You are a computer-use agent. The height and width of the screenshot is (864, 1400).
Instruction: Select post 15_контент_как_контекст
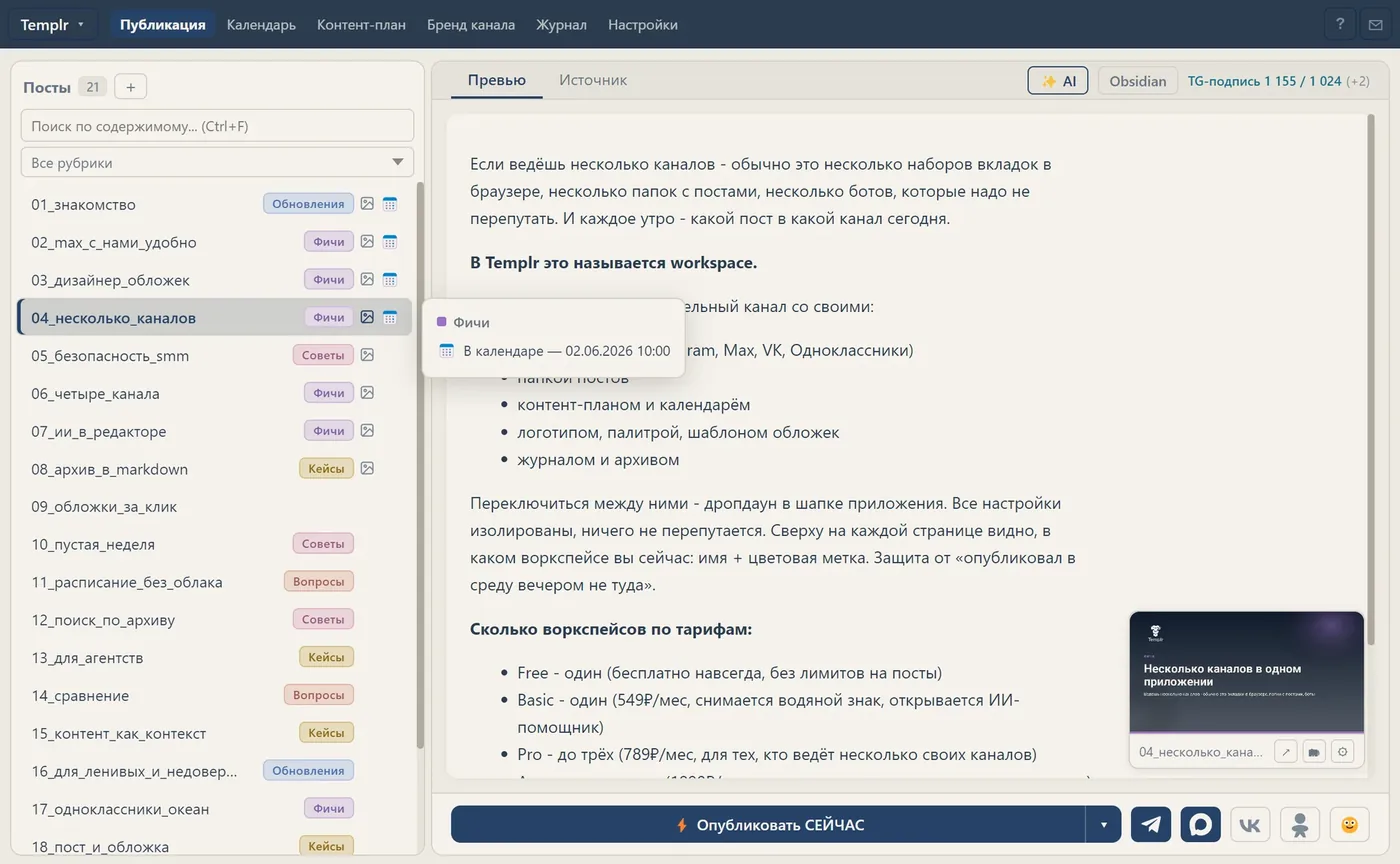[x=215, y=733]
